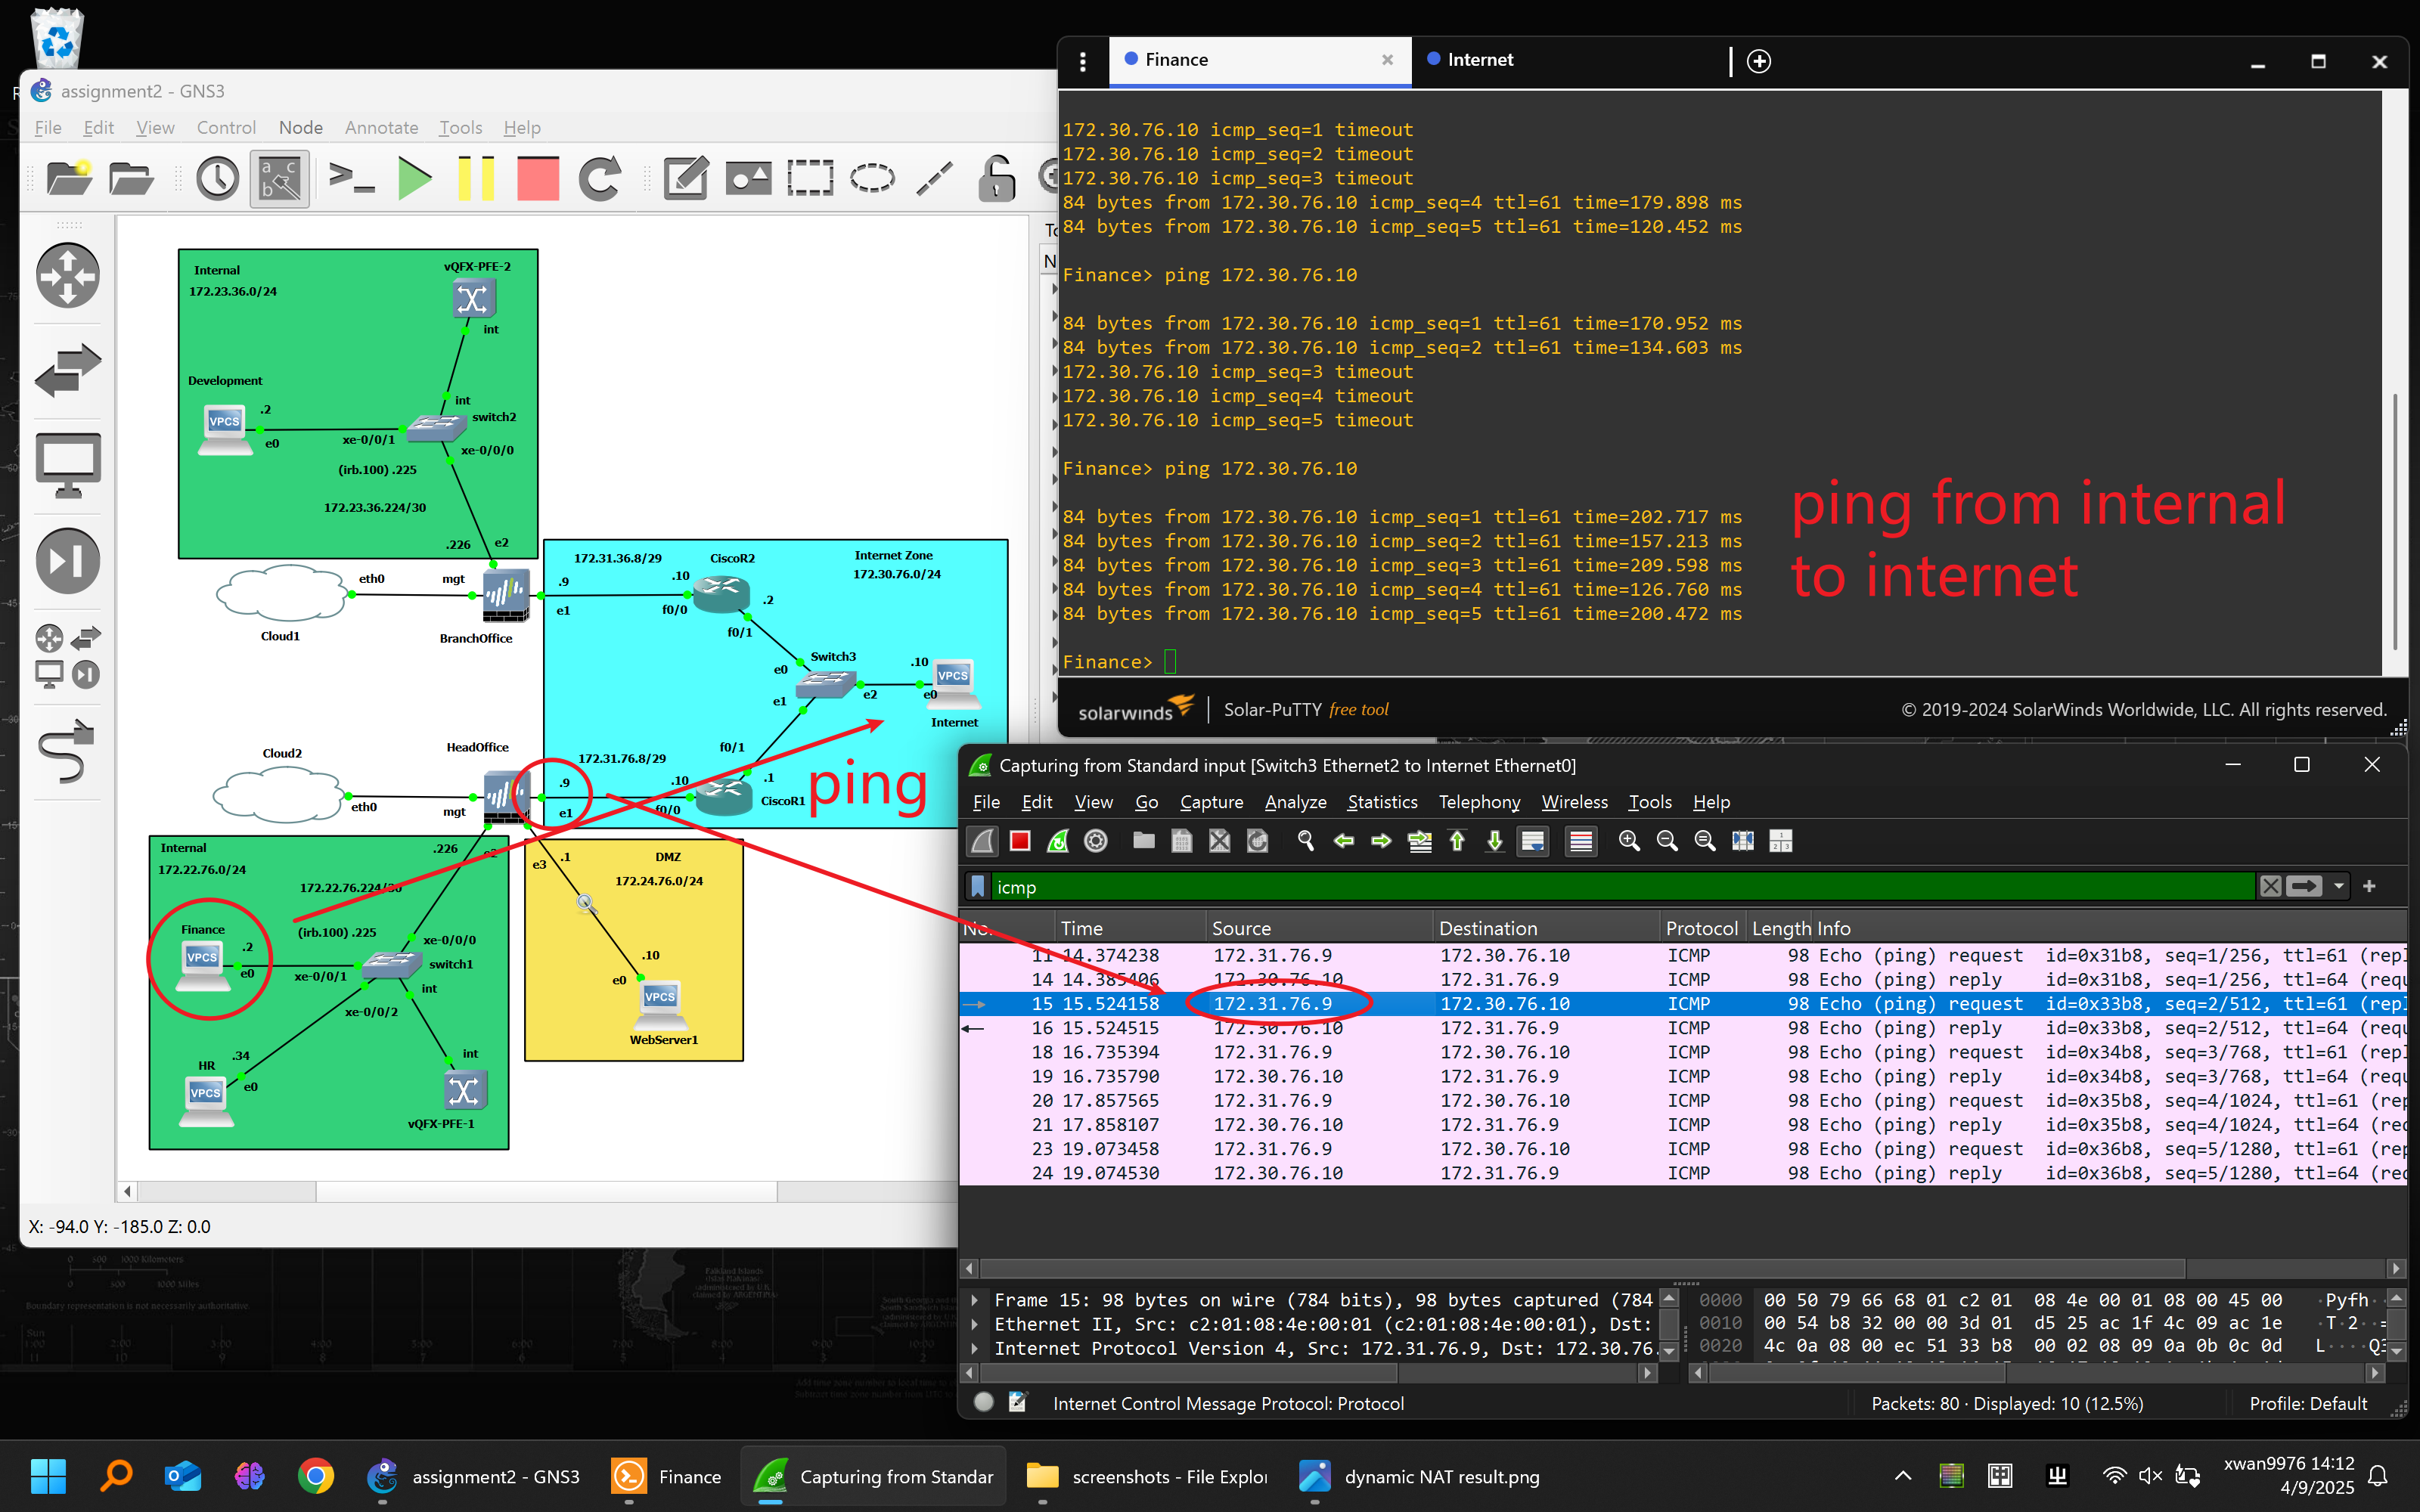The height and width of the screenshot is (1512, 2420).
Task: Restart the current Wireshark capture
Action: 1058,841
